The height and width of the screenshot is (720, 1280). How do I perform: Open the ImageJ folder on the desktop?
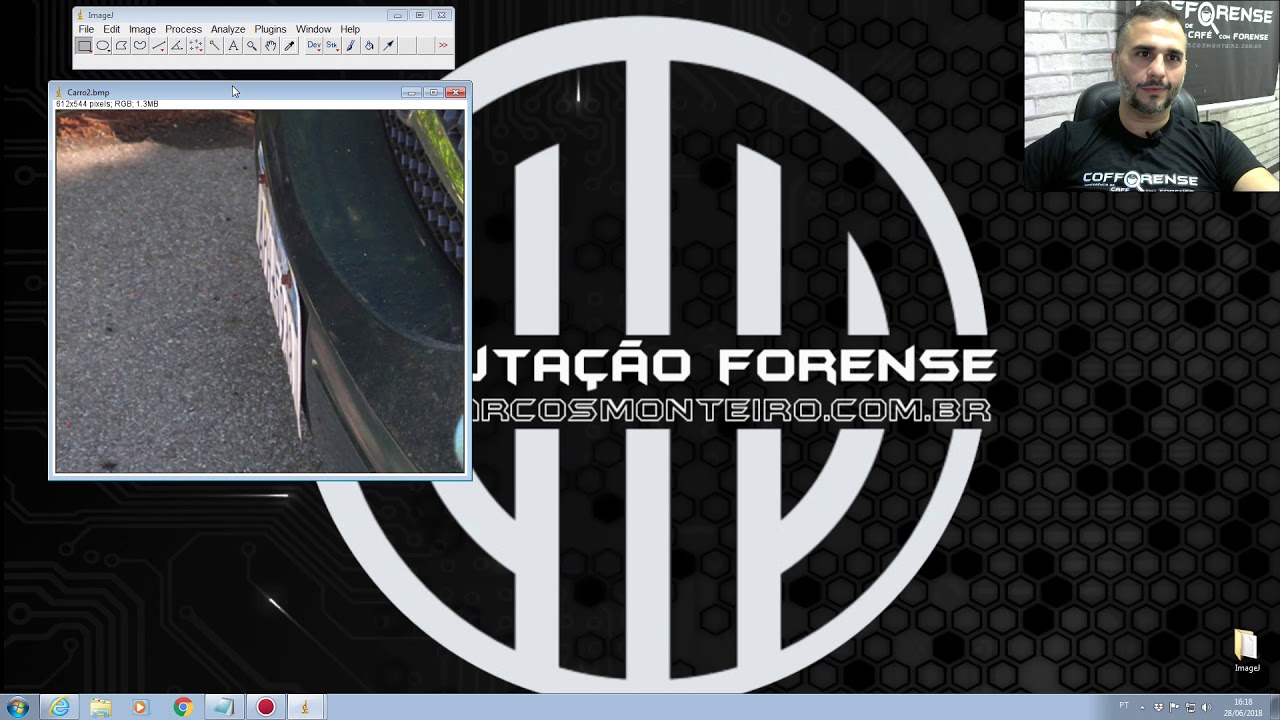(x=1246, y=652)
